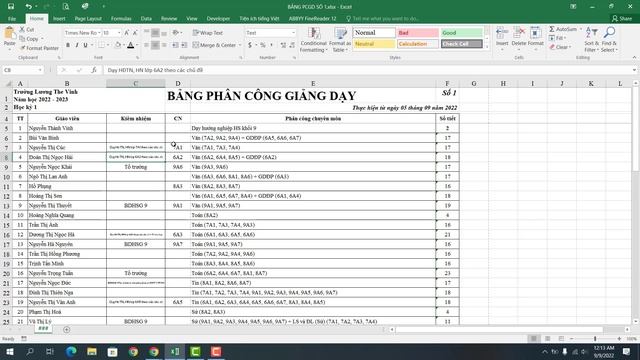Image resolution: width=640 pixels, height=360 pixels.
Task: Open Find & Select
Action: pyautogui.click(x=609, y=40)
